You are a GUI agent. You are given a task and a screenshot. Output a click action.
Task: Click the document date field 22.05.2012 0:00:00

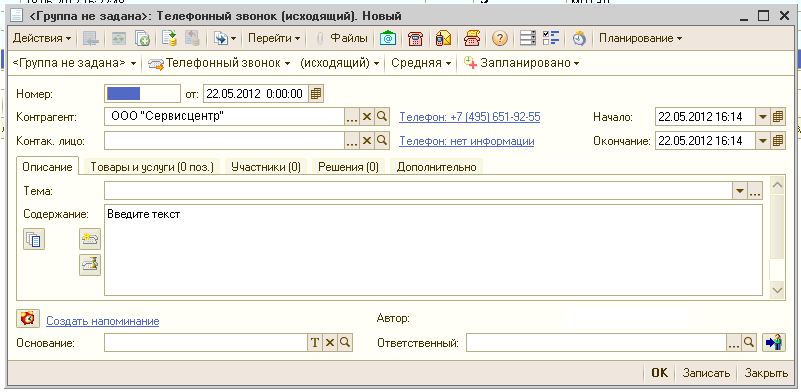pyautogui.click(x=255, y=94)
